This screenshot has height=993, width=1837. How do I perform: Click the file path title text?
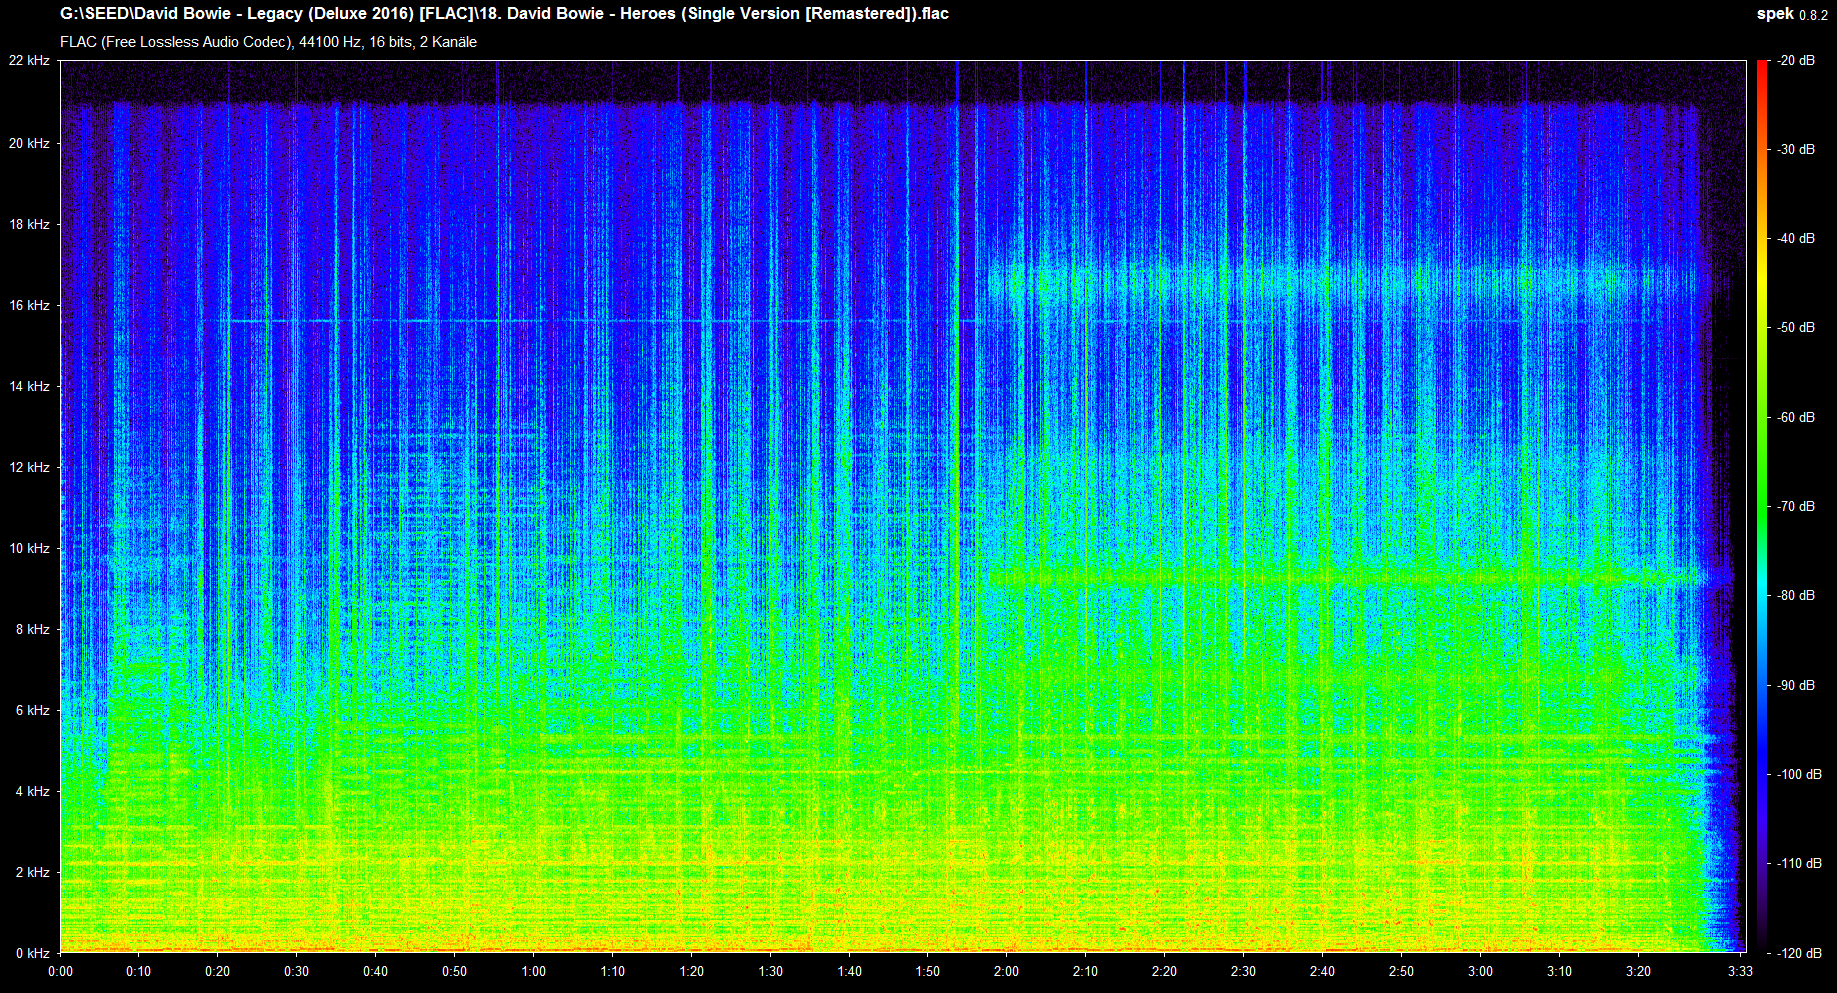coord(504,14)
